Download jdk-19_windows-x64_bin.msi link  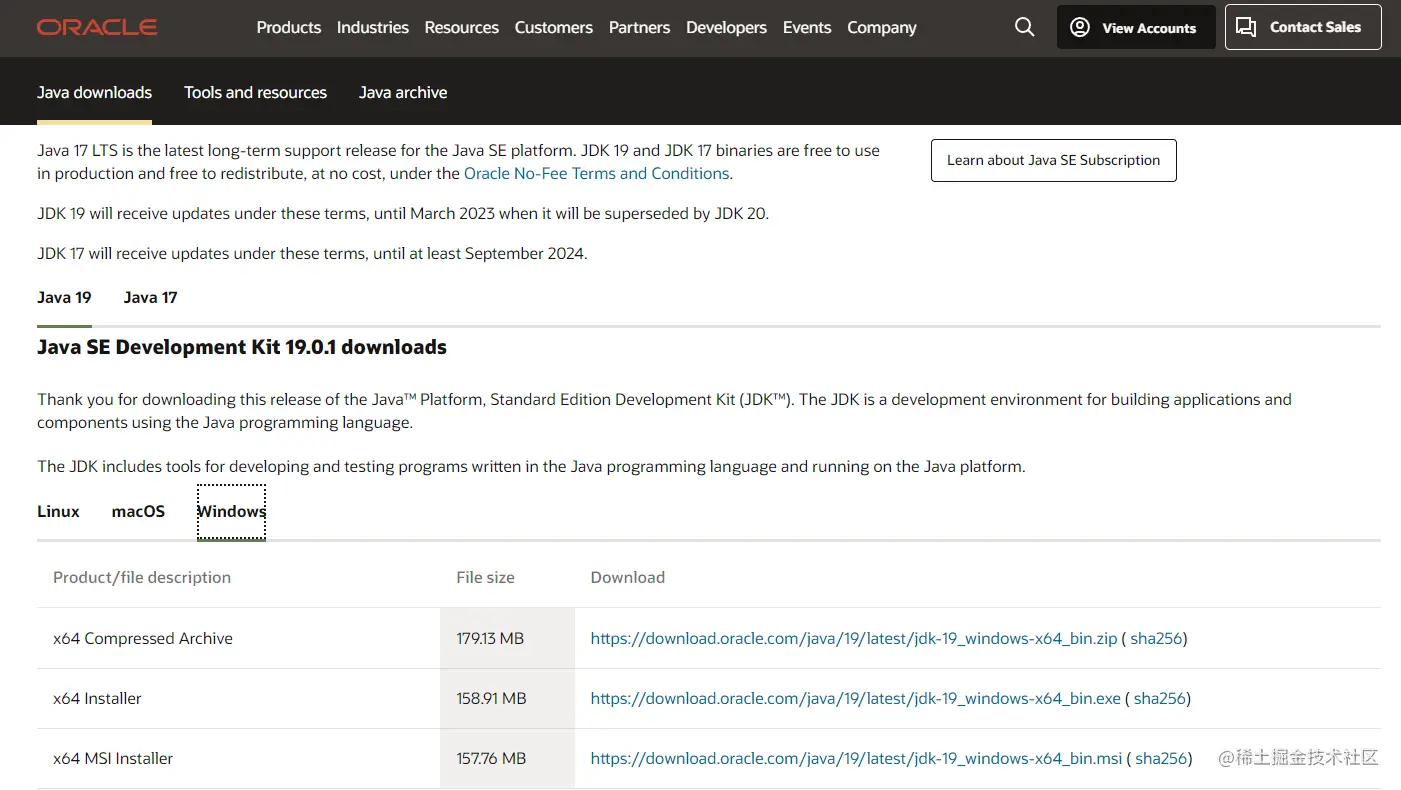(x=857, y=758)
